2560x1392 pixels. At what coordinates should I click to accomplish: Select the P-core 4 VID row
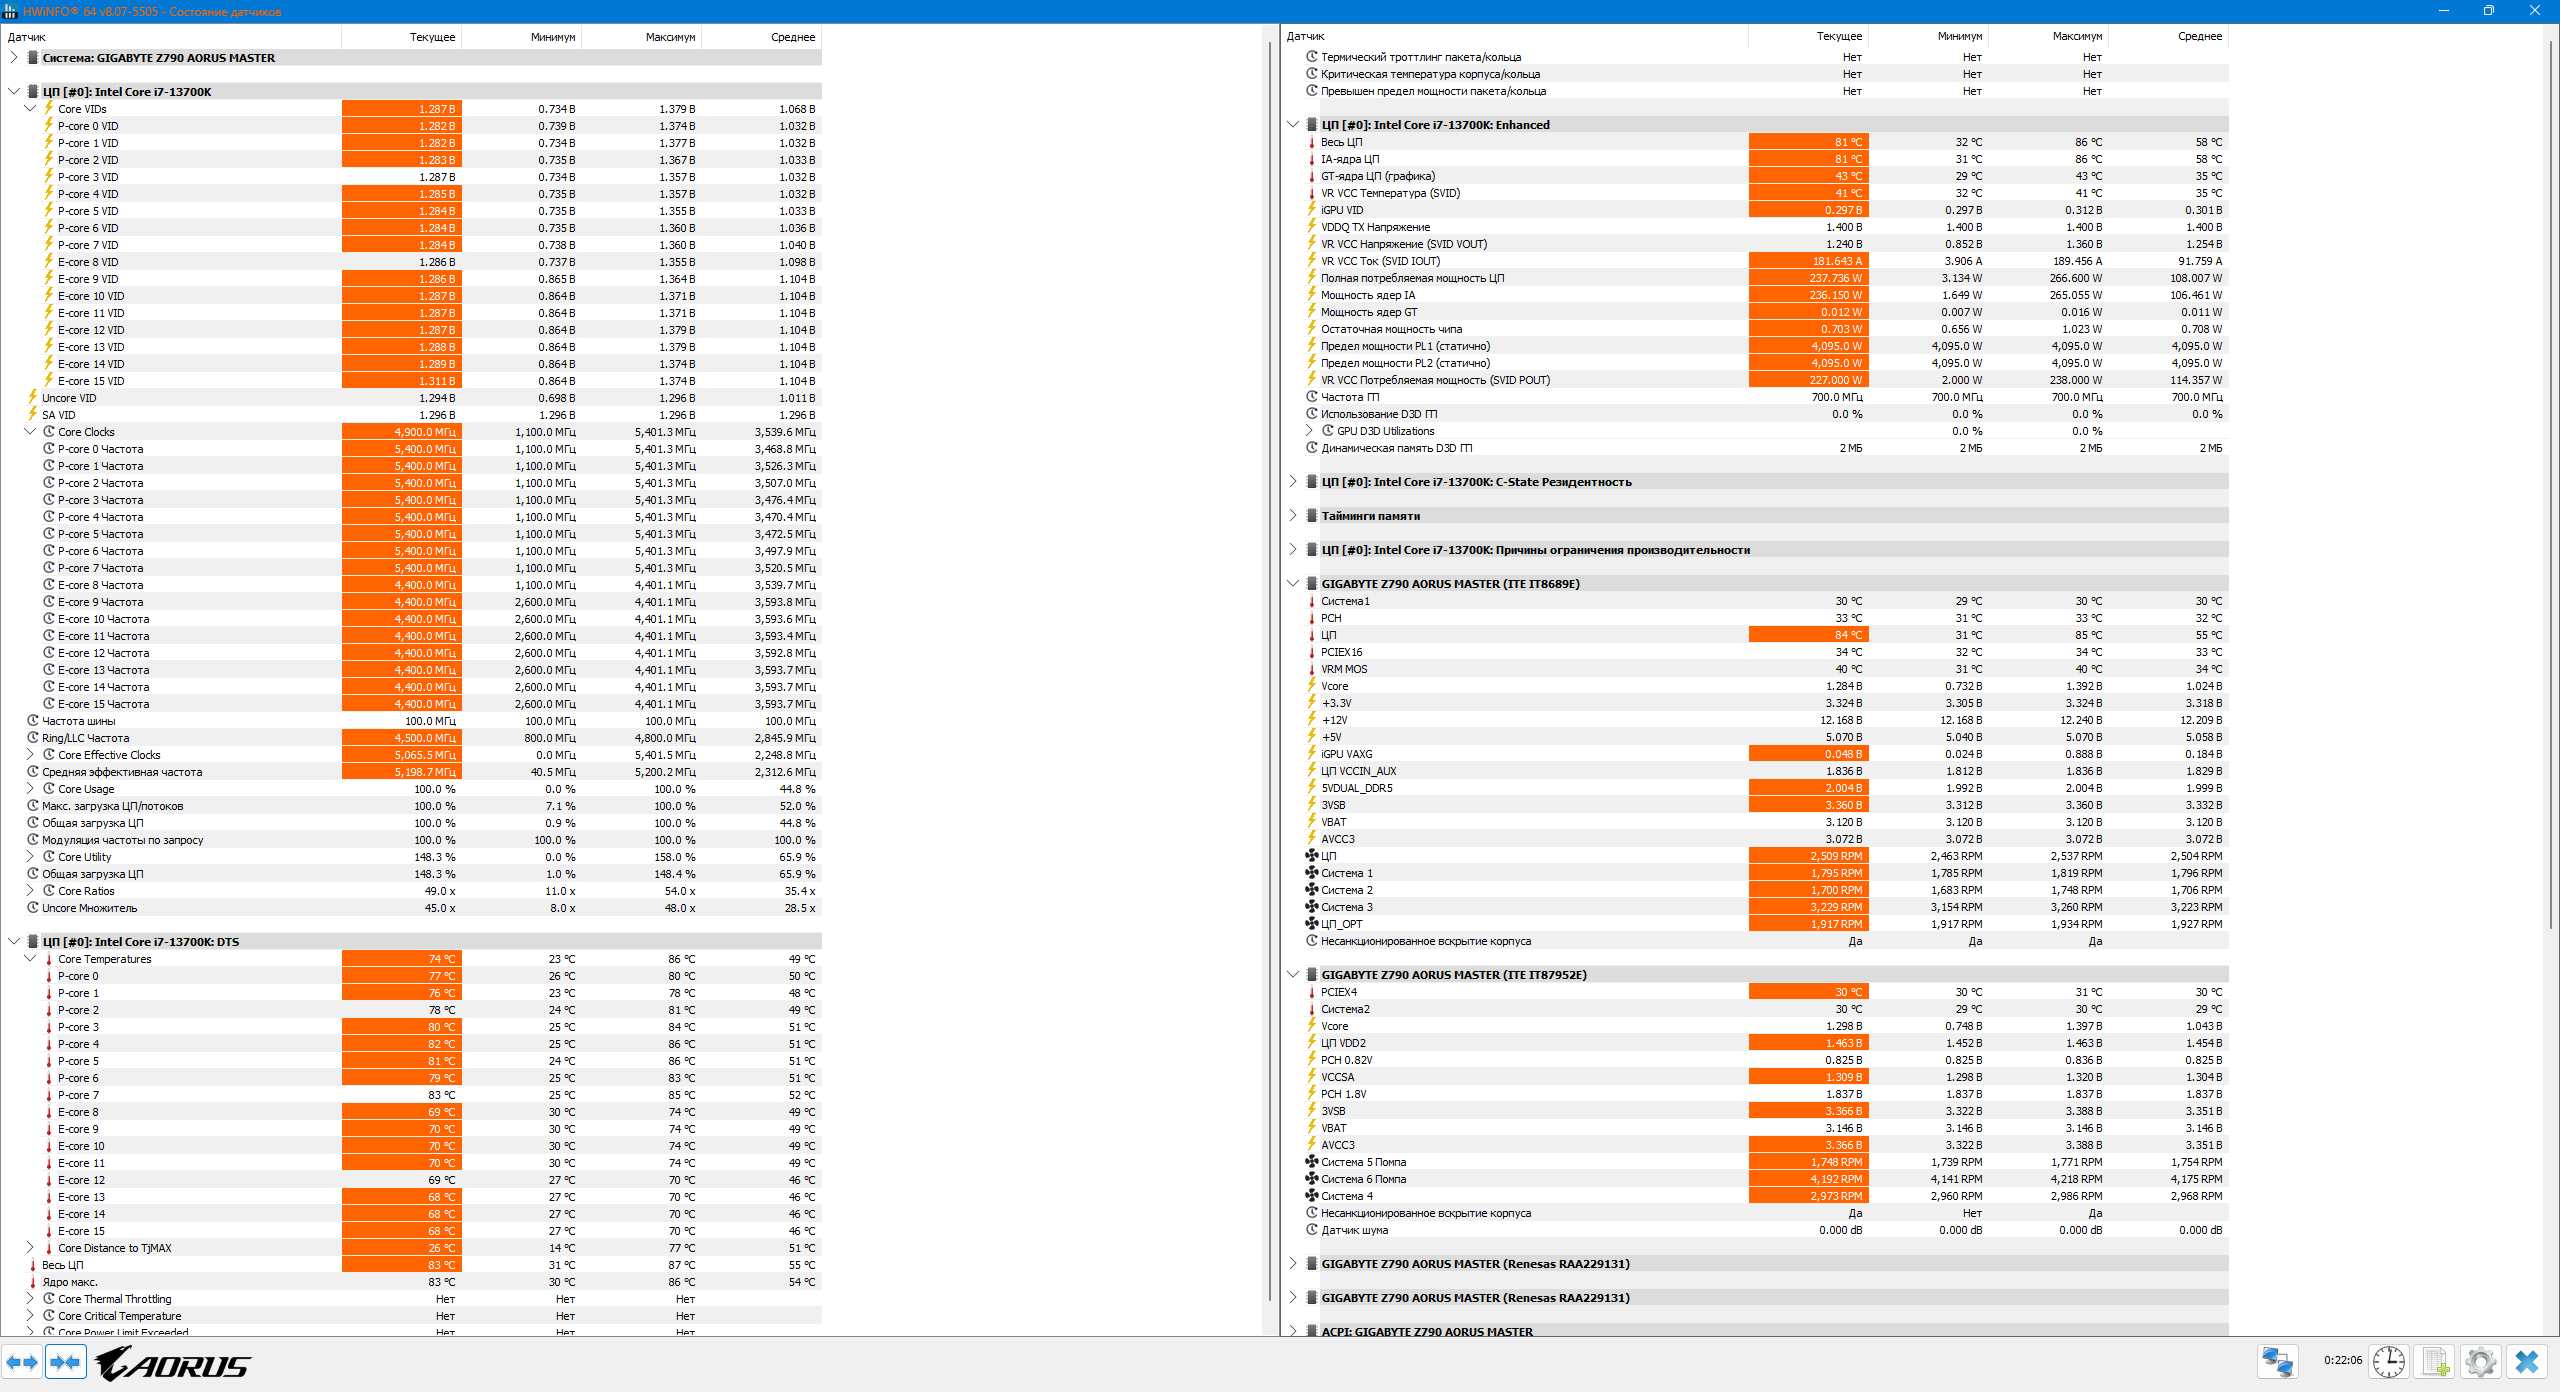tap(88, 194)
